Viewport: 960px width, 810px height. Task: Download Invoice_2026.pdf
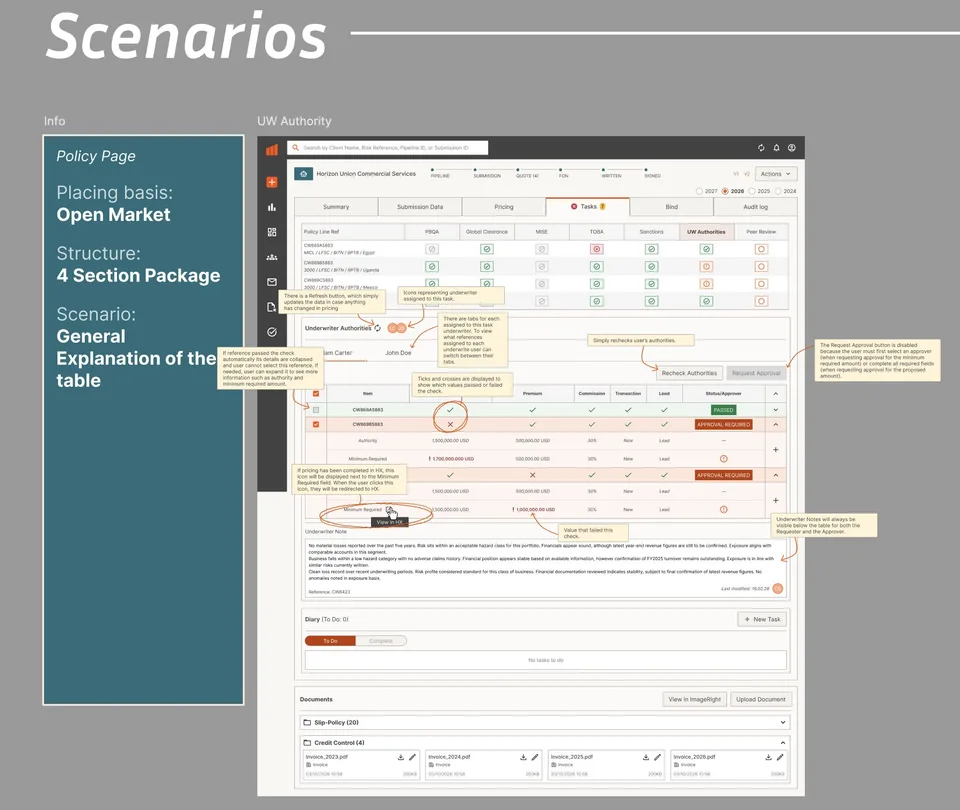pyautogui.click(x=768, y=757)
